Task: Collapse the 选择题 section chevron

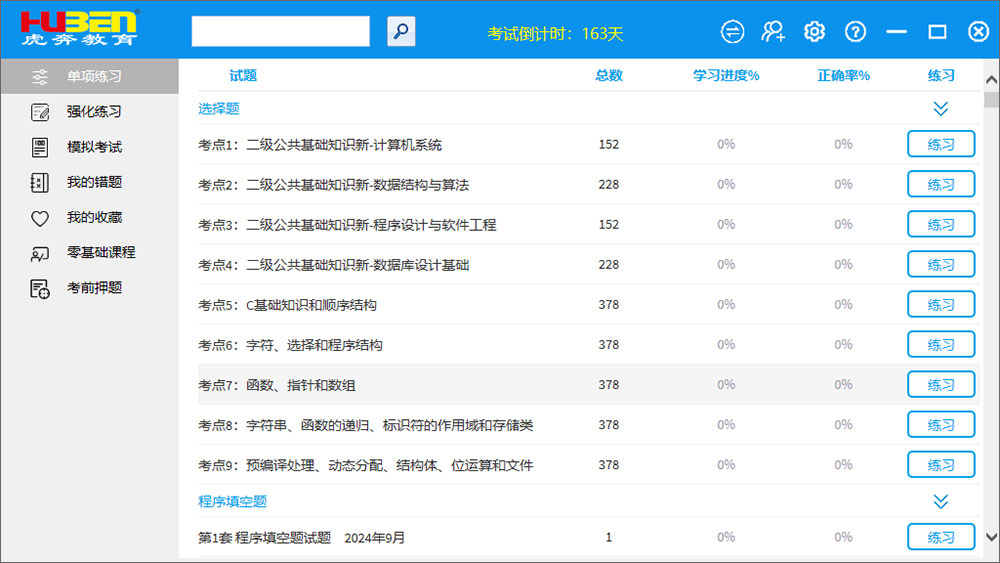Action: tap(940, 109)
